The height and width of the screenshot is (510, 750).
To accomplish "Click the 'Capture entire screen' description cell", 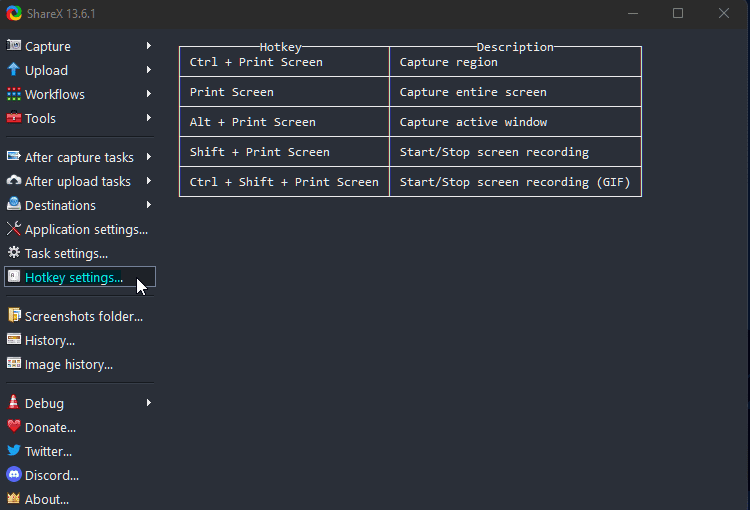I will click(516, 92).
